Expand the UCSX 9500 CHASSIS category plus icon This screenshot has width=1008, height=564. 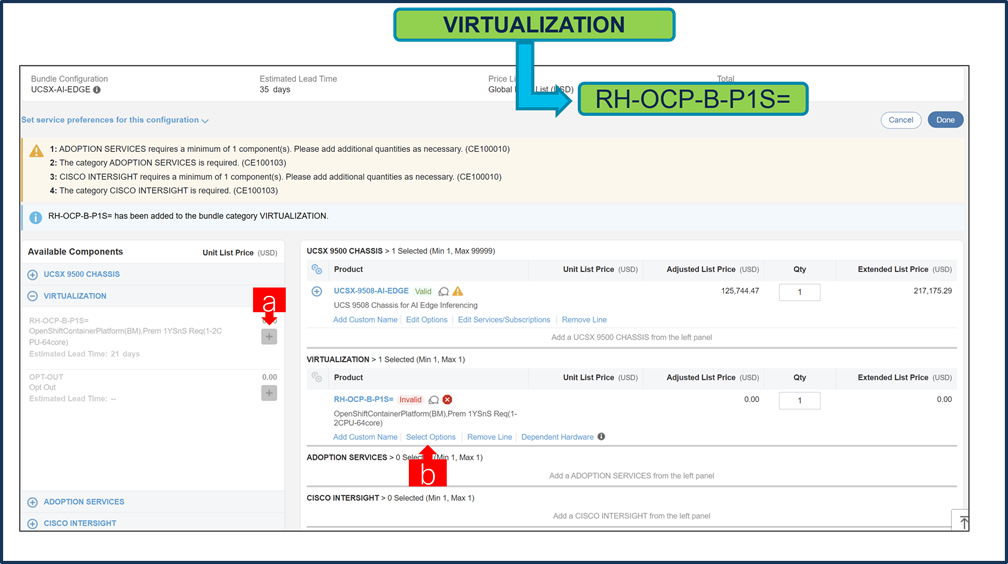pos(33,275)
